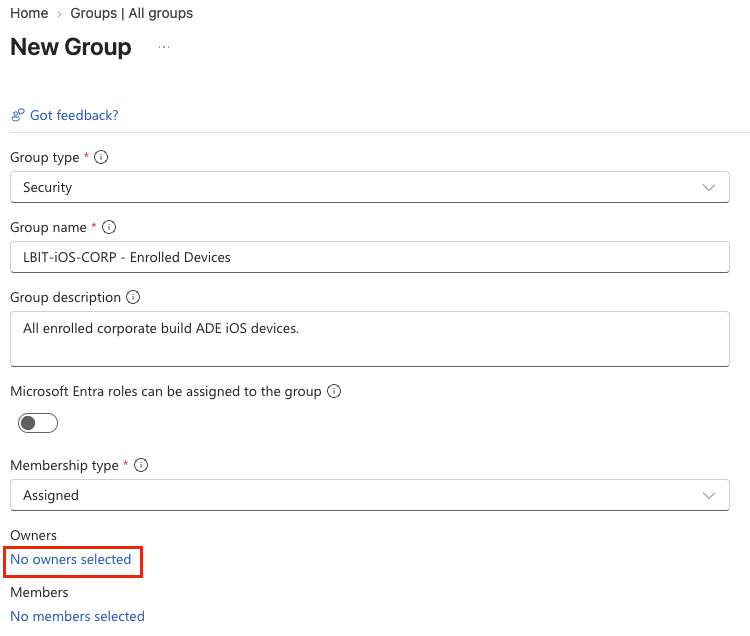Image resolution: width=750 pixels, height=636 pixels.
Task: Click the info icon beside Group name
Action: 109,227
